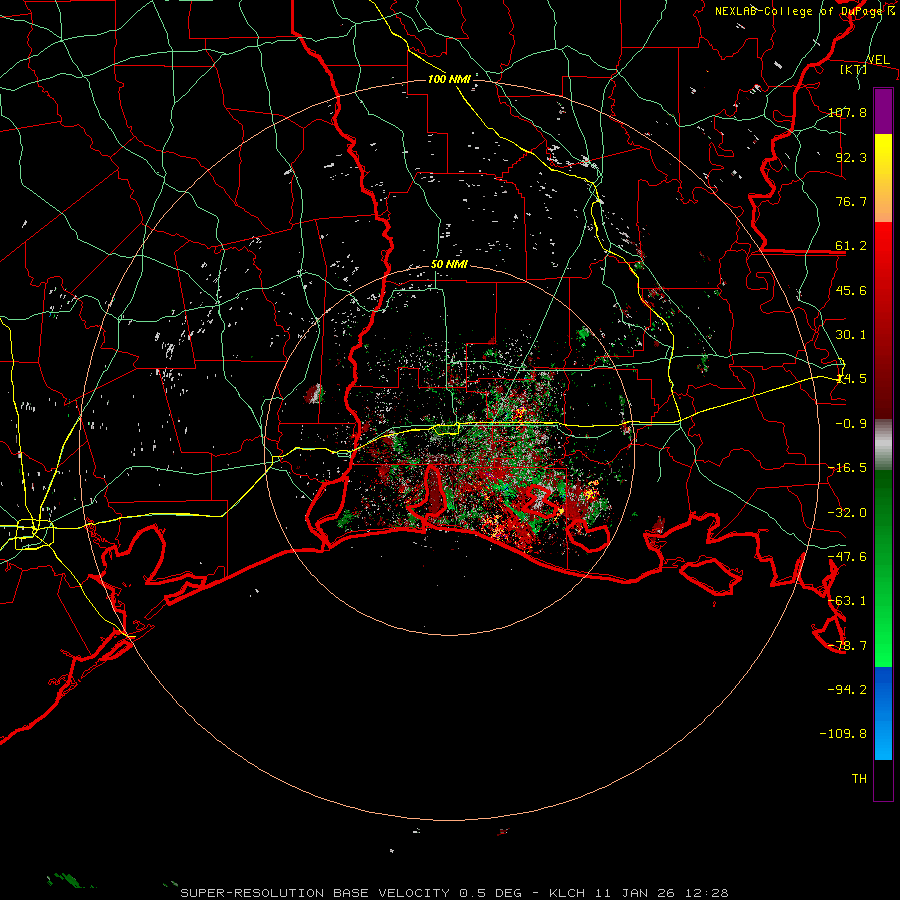
Task: Click the 76.7 velocity scale value
Action: (x=851, y=201)
